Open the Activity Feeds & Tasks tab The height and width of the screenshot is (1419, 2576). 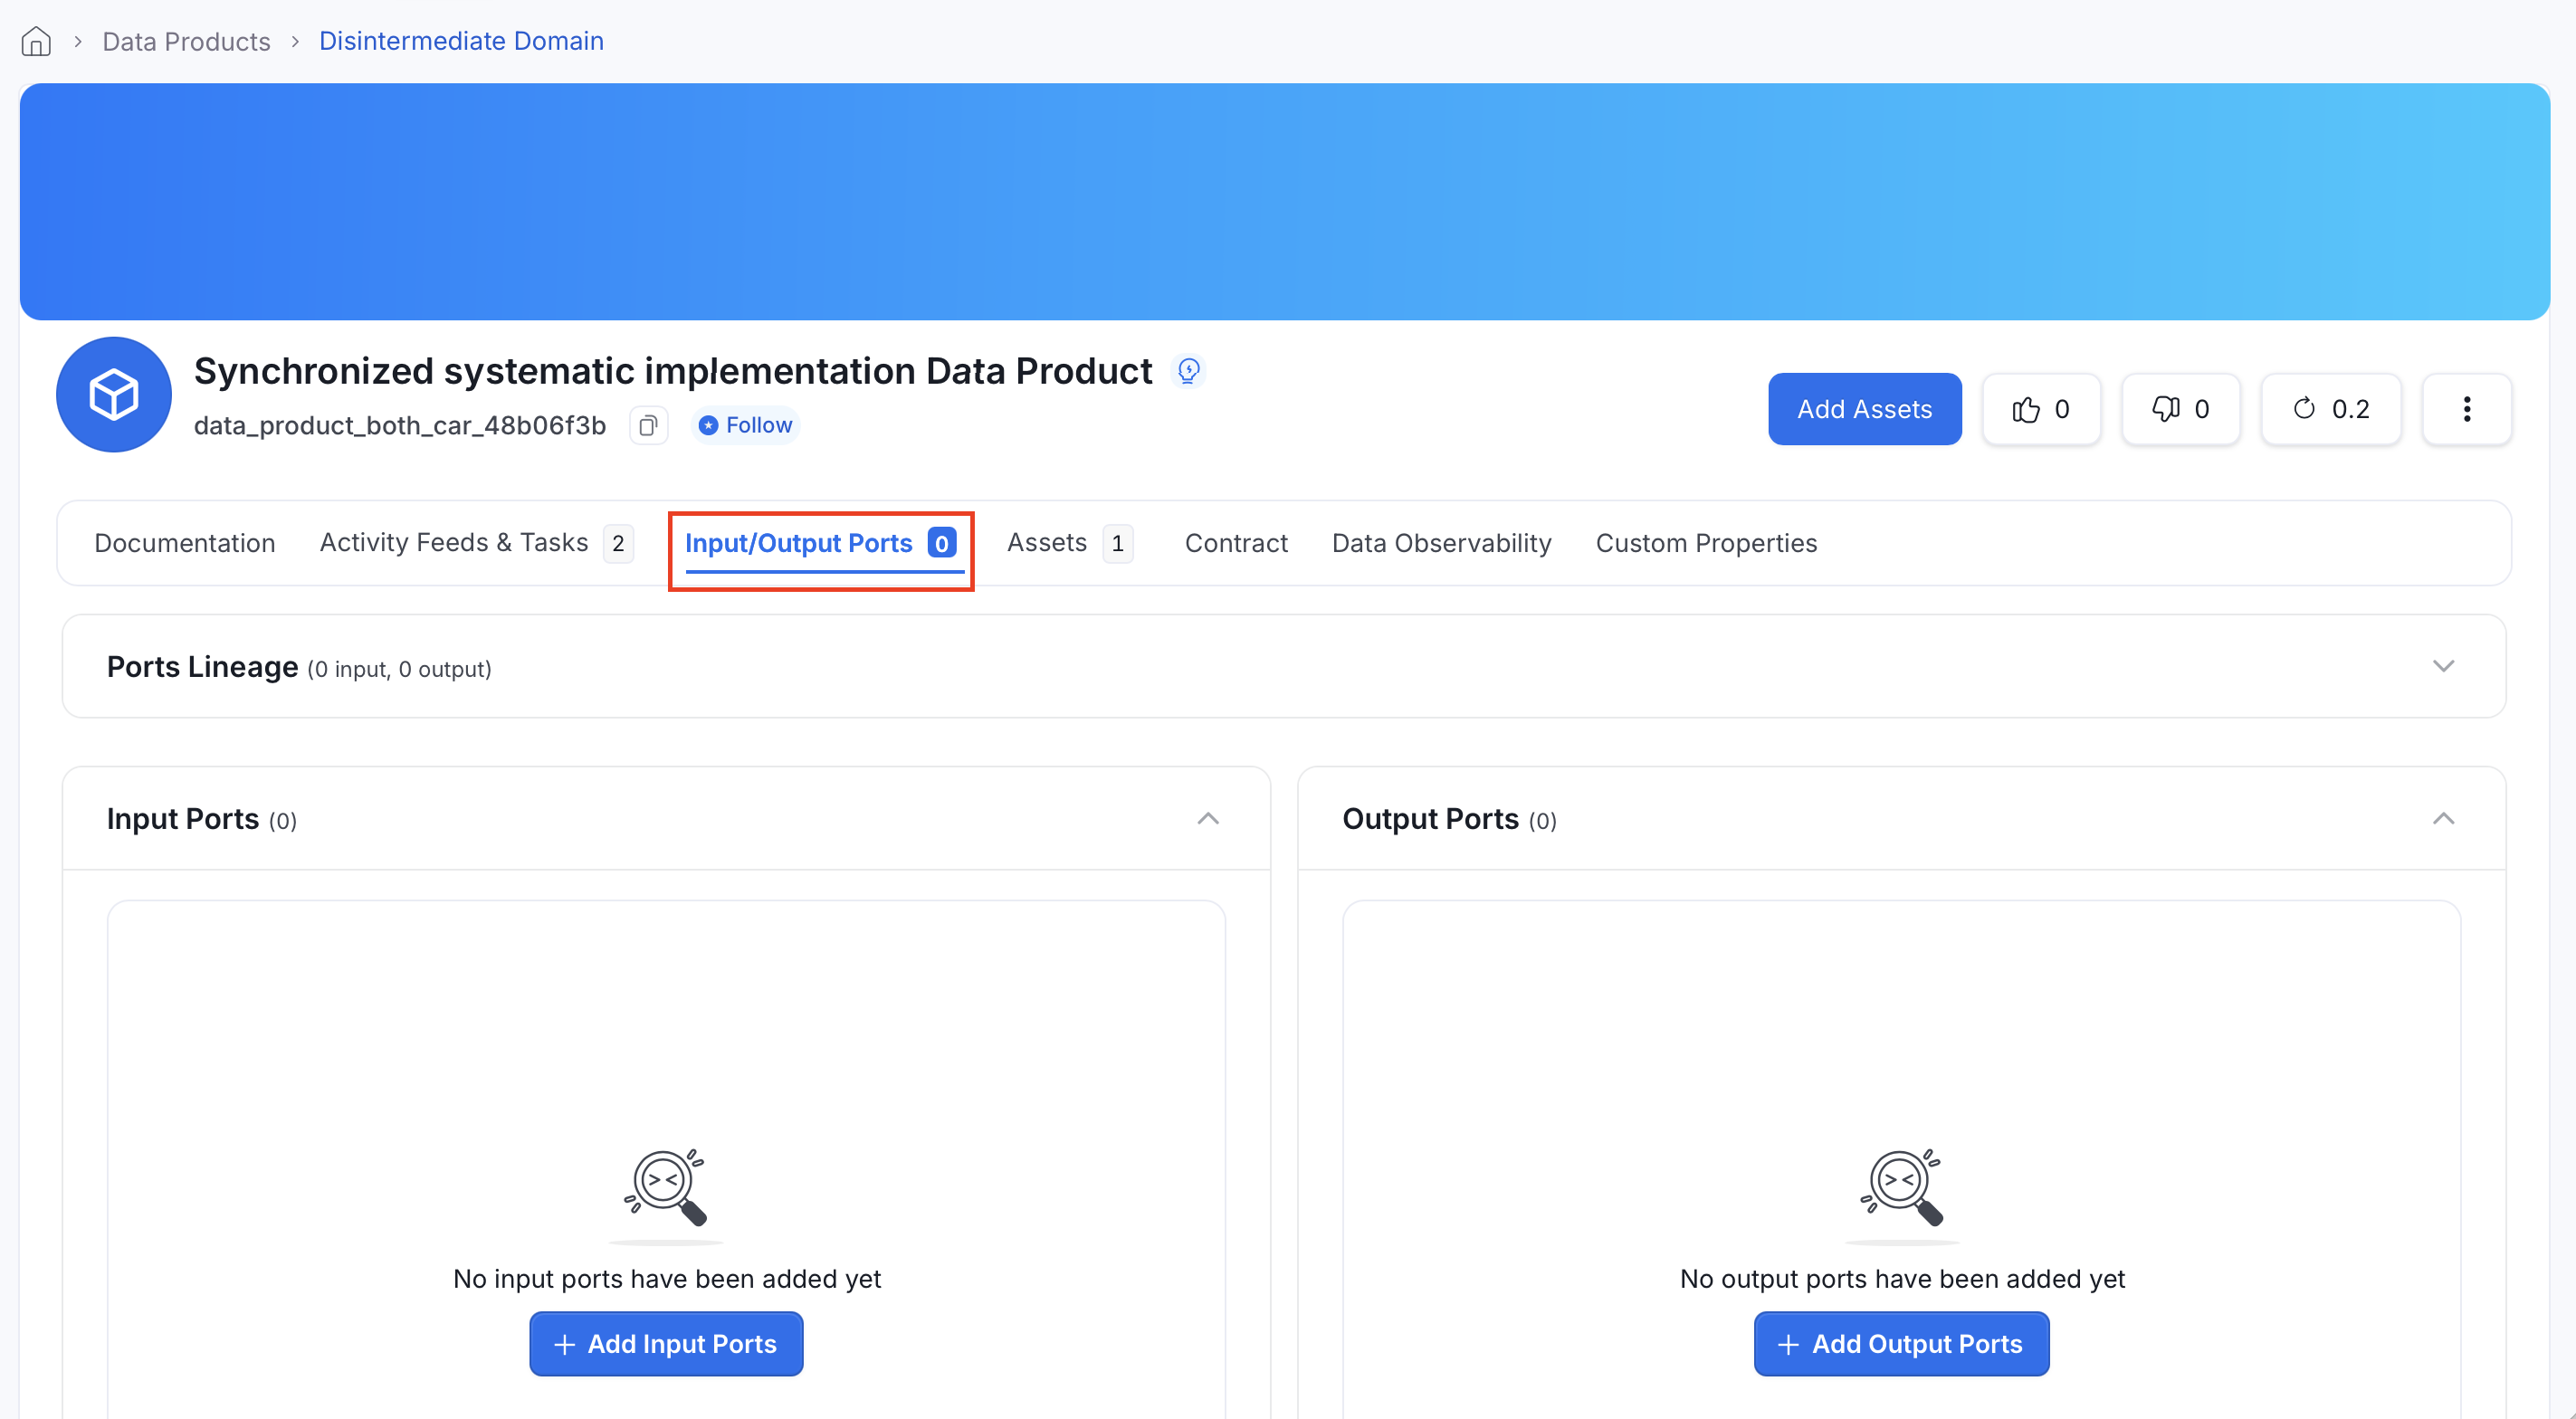coord(476,543)
